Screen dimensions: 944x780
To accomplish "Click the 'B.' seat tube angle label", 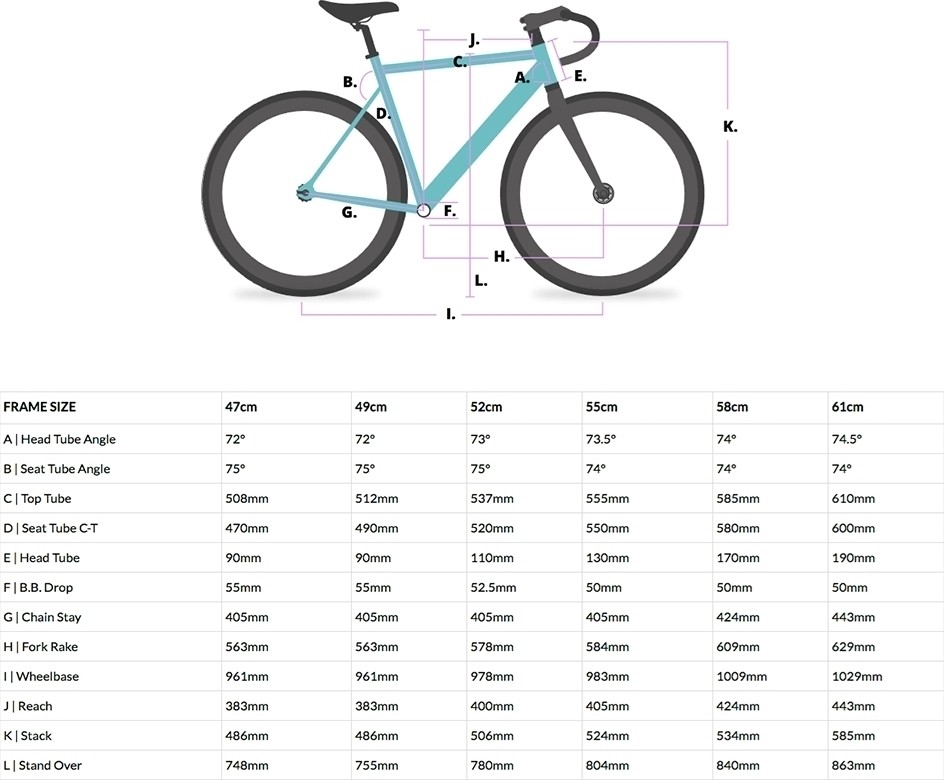I will [350, 82].
